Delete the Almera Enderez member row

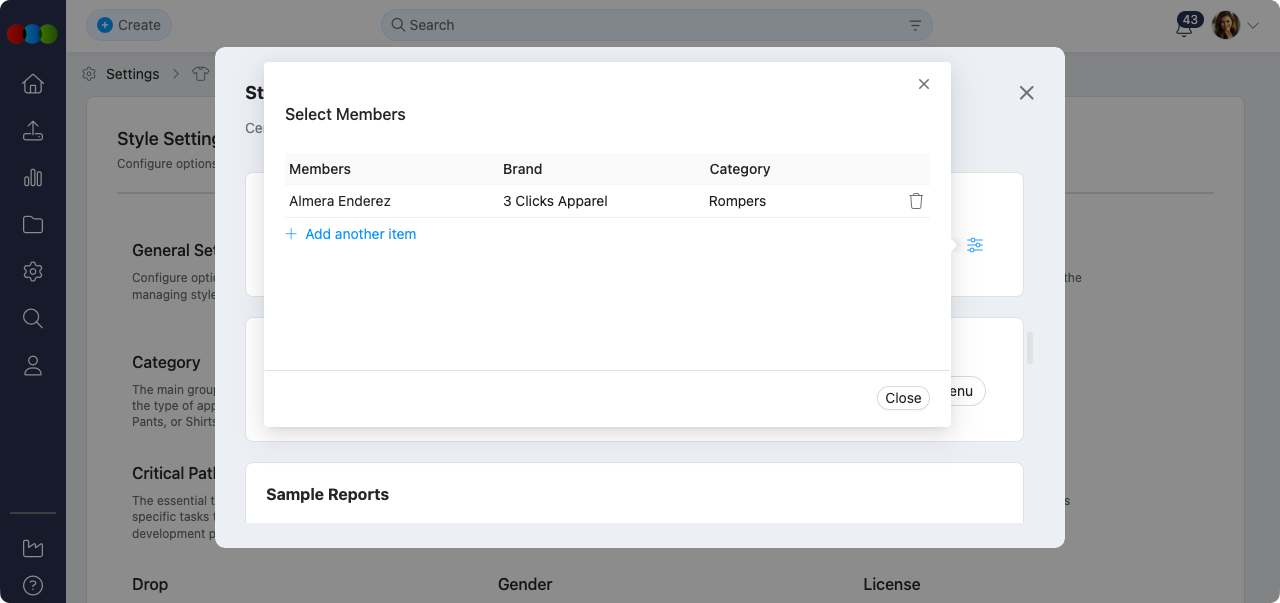pyautogui.click(x=916, y=201)
